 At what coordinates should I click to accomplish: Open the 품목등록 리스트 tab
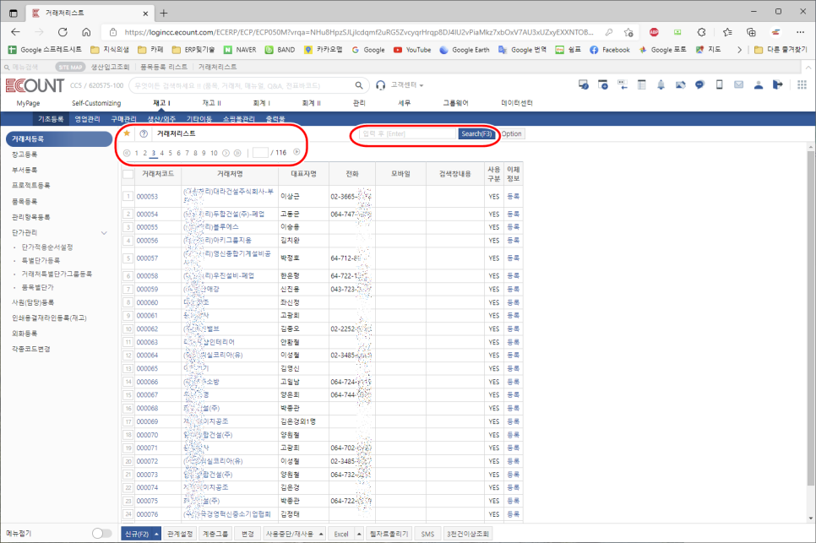[x=164, y=67]
